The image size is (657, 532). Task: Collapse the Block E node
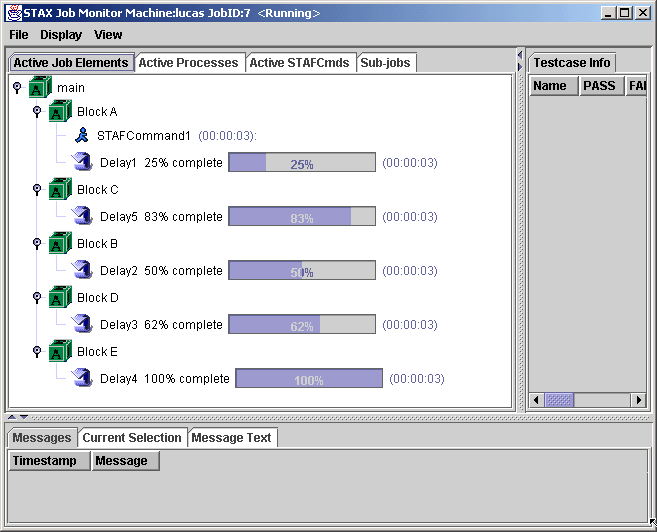point(37,351)
